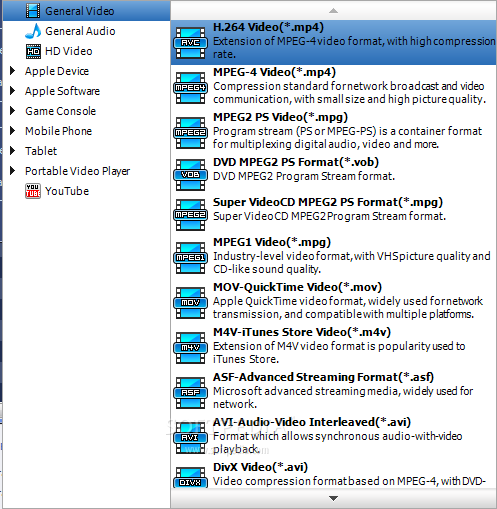Image resolution: width=497 pixels, height=509 pixels.
Task: Choose MPEG2 PS Video(*.mpg) format
Action: (x=333, y=133)
